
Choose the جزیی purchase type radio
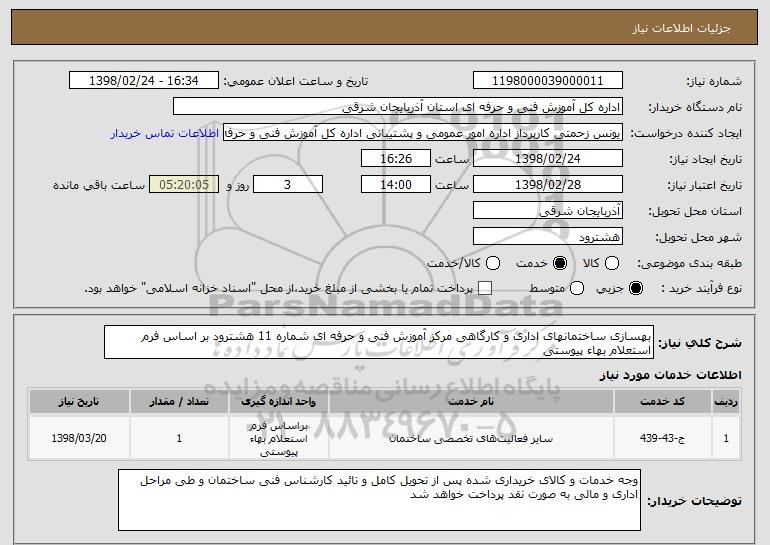pos(636,288)
